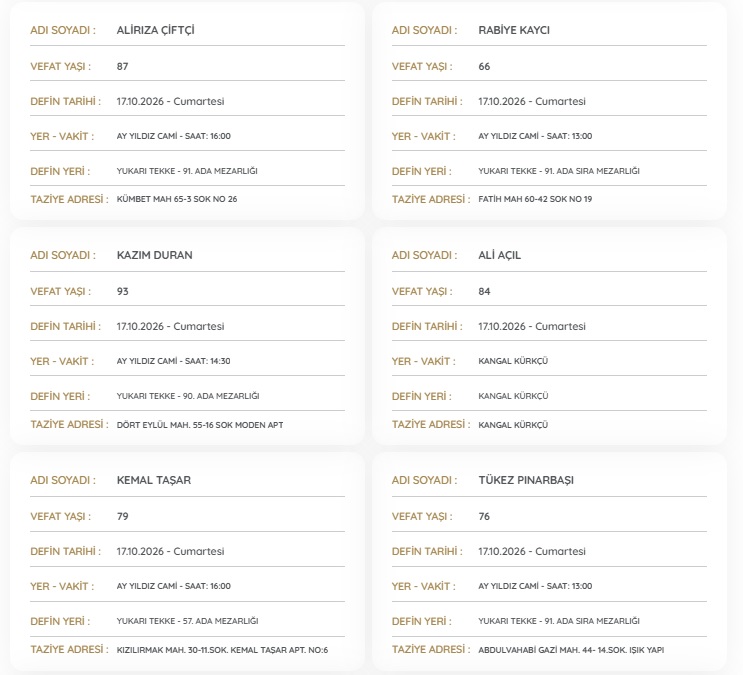743x675 pixels.
Task: Click address DÖRT EYLÜL MAH. 55-16 SOK MODEN APT
Action: tap(200, 425)
